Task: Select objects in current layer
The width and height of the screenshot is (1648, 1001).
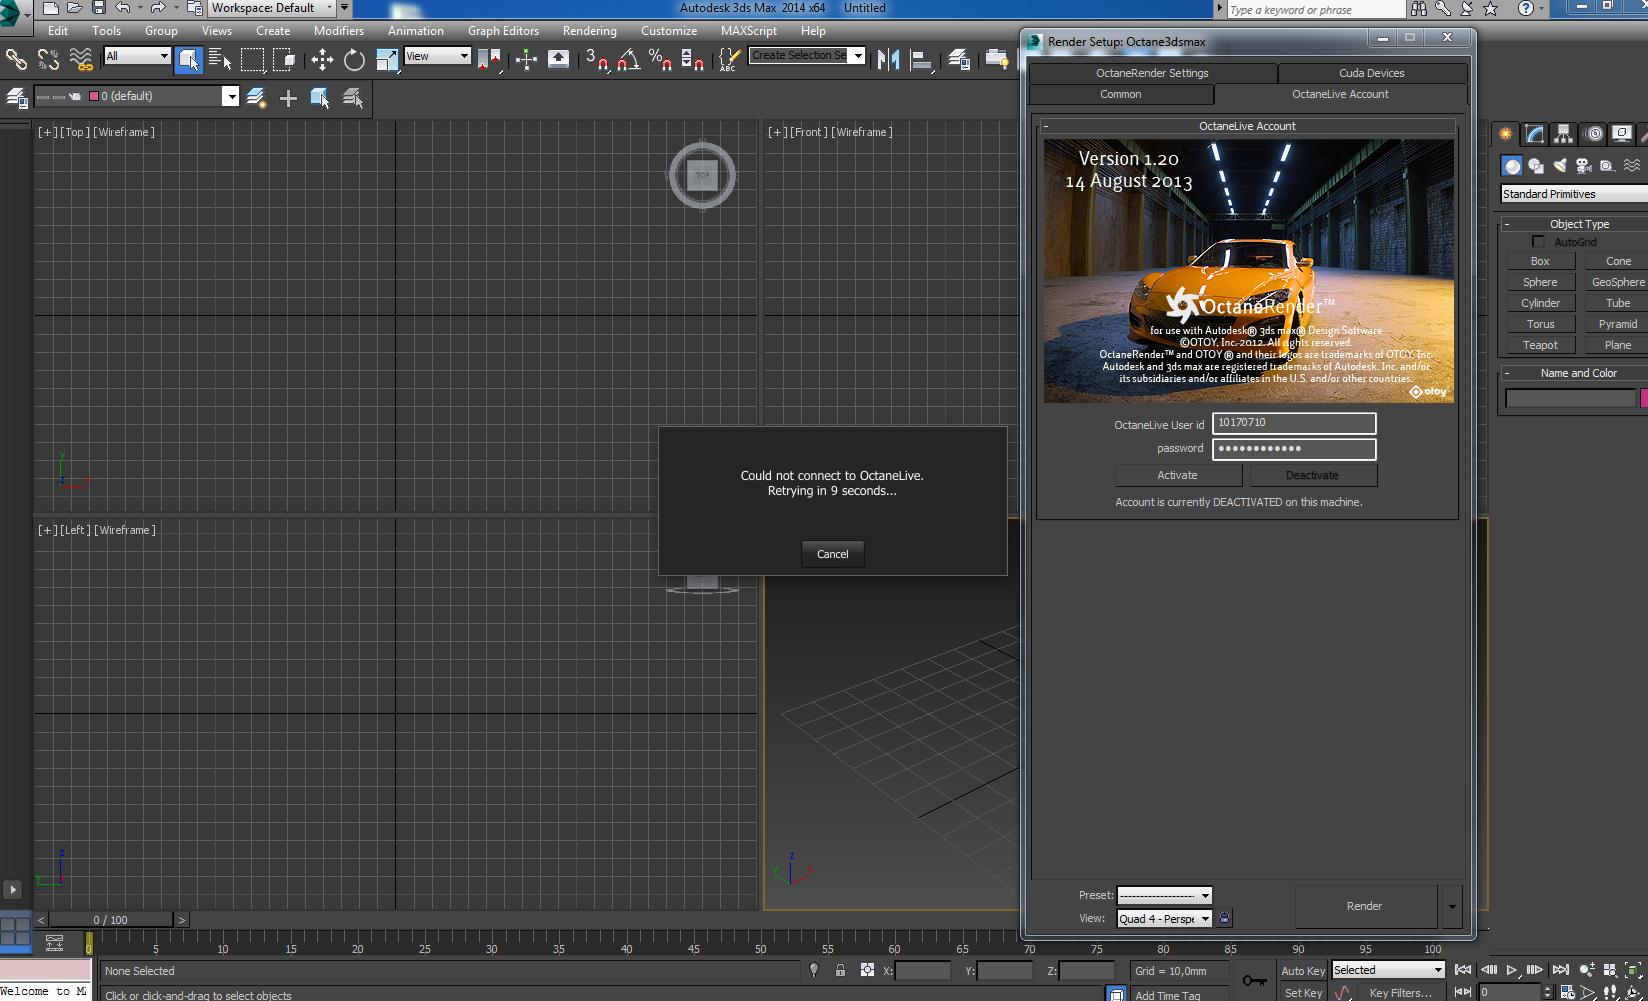Action: pyautogui.click(x=320, y=97)
